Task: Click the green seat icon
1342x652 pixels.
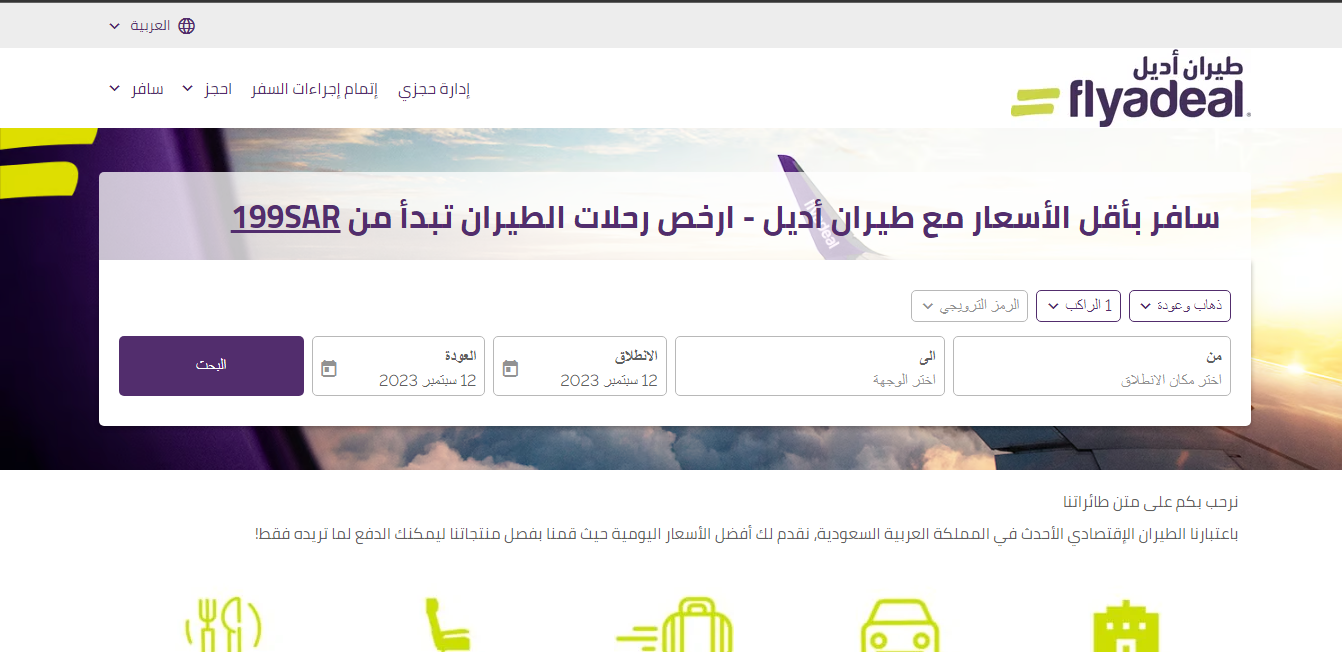Action: pyautogui.click(x=445, y=626)
